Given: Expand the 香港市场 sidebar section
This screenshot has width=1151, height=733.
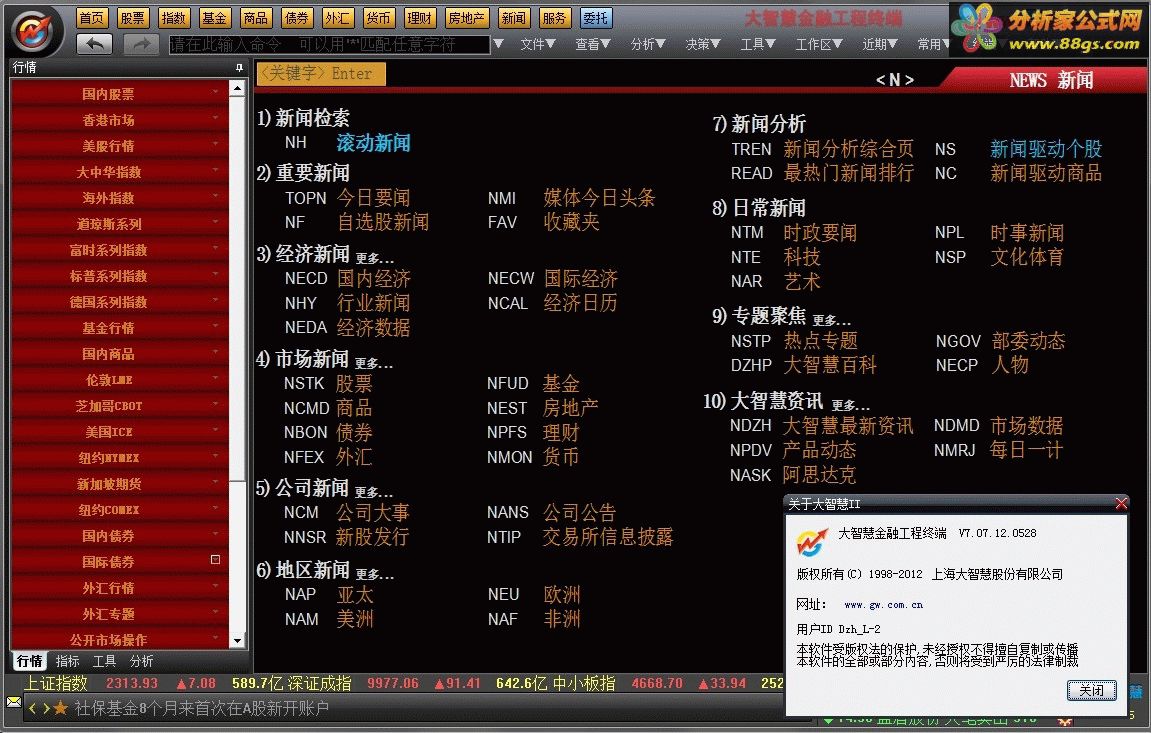Looking at the screenshot, I should point(120,120).
